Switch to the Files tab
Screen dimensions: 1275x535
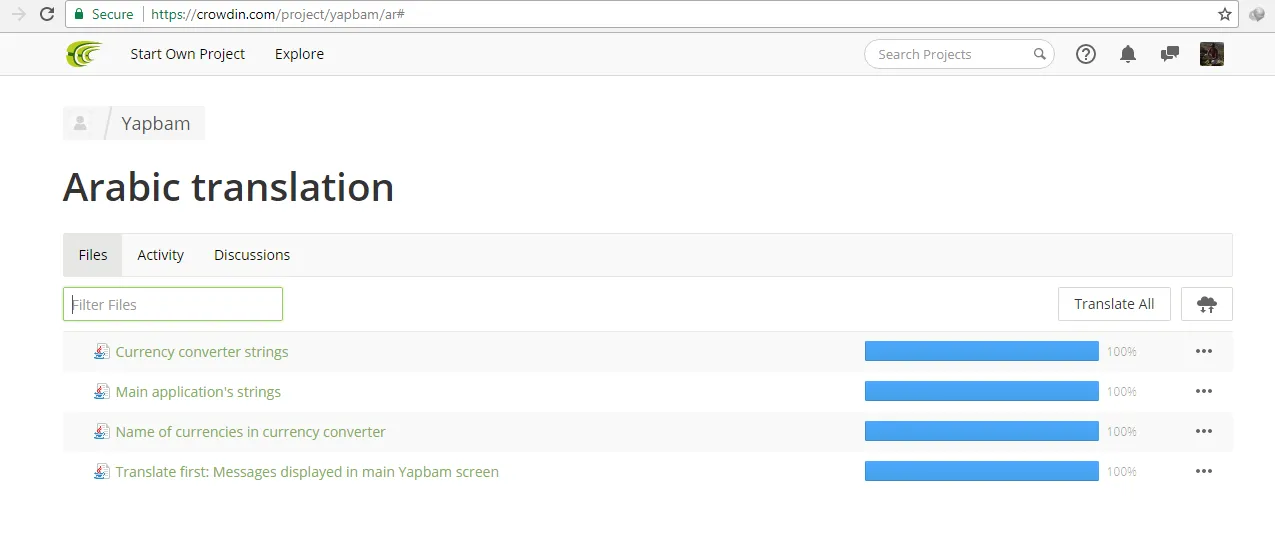pyautogui.click(x=93, y=255)
